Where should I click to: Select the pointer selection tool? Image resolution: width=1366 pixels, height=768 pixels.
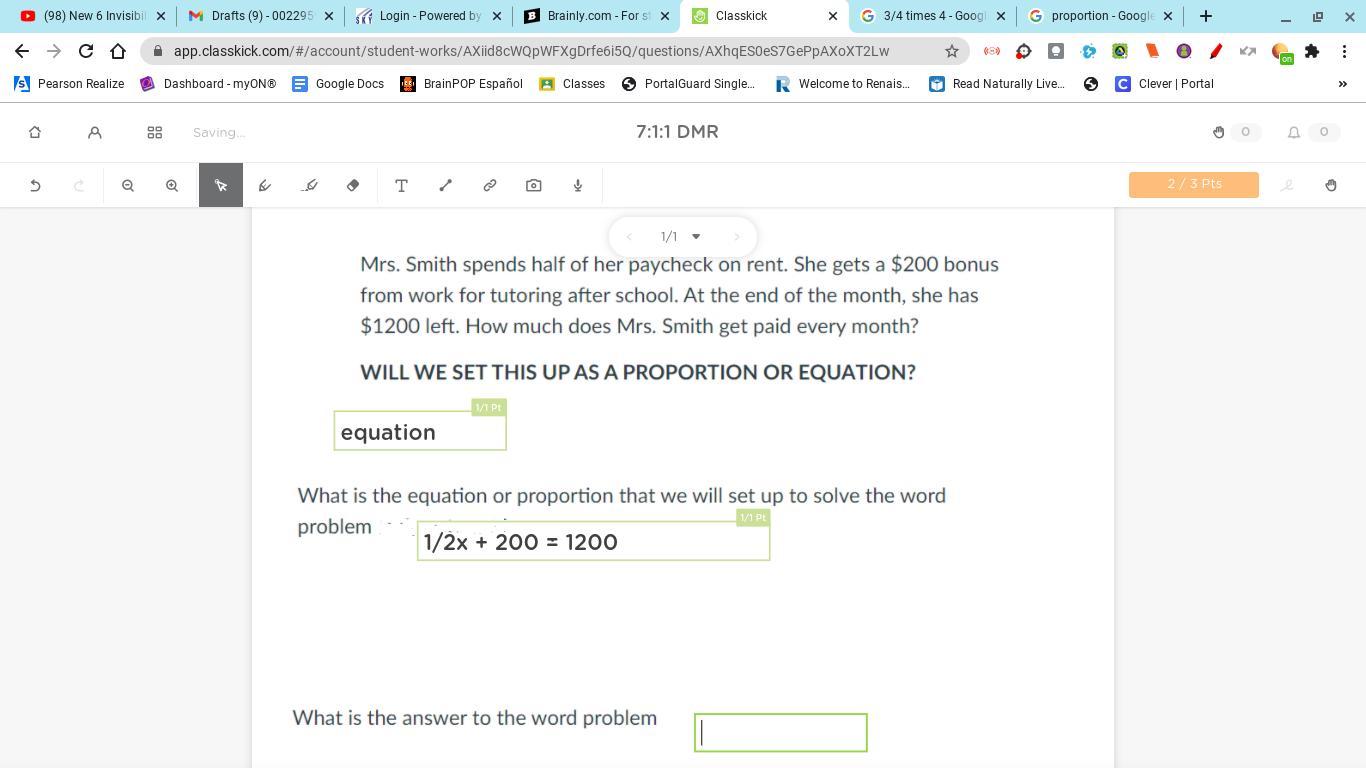pos(221,185)
